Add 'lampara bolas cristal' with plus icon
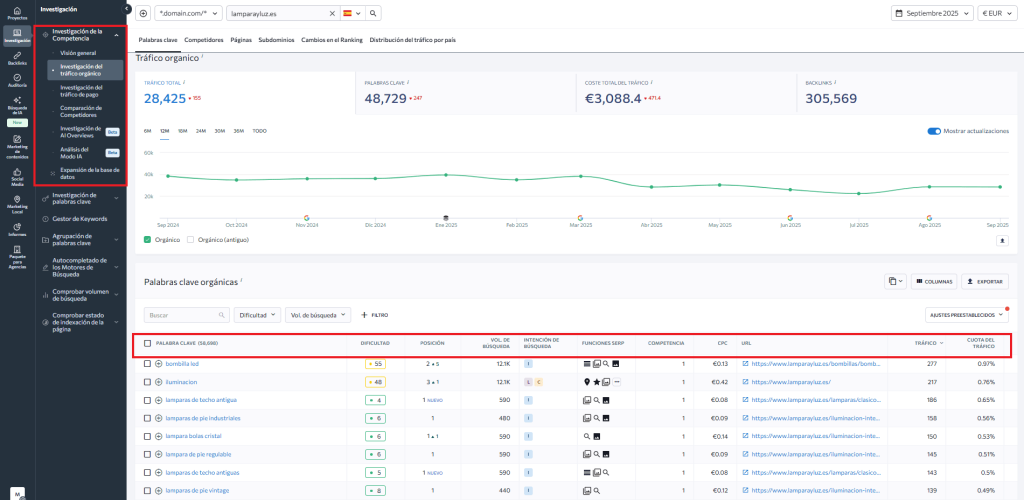Screen dimensions: 1024x500 [159, 436]
